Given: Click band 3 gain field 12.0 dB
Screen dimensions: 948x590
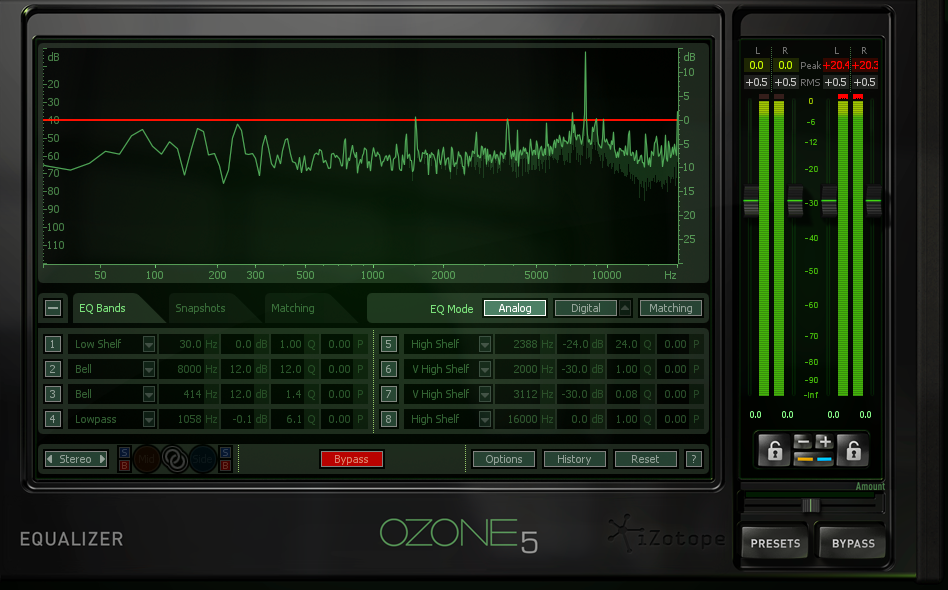Looking at the screenshot, I should coord(245,394).
